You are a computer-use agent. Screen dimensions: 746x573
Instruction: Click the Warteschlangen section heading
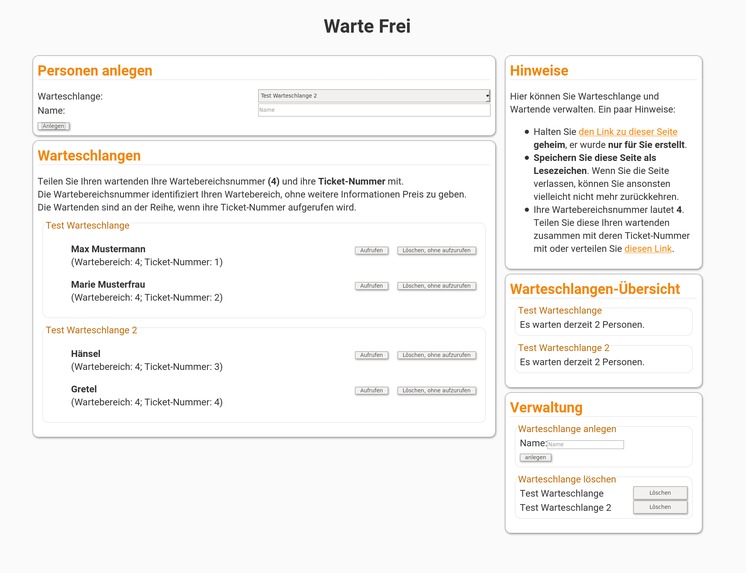[89, 156]
